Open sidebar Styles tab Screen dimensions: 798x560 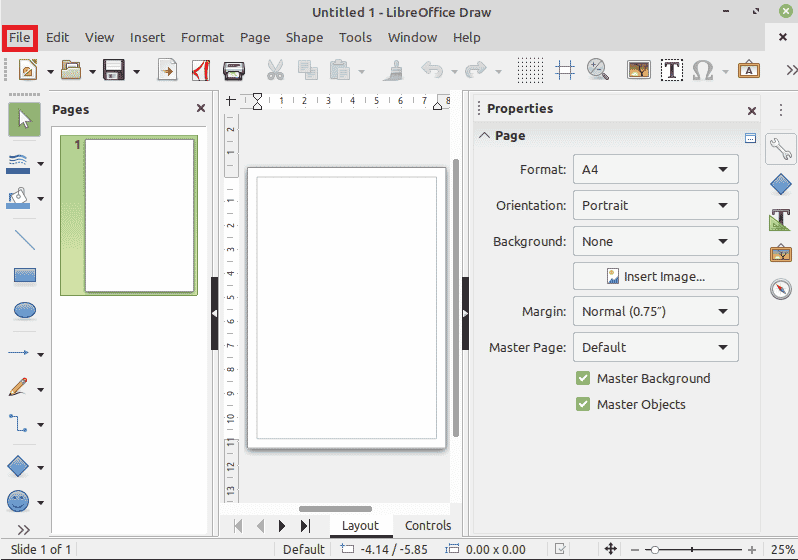781,219
